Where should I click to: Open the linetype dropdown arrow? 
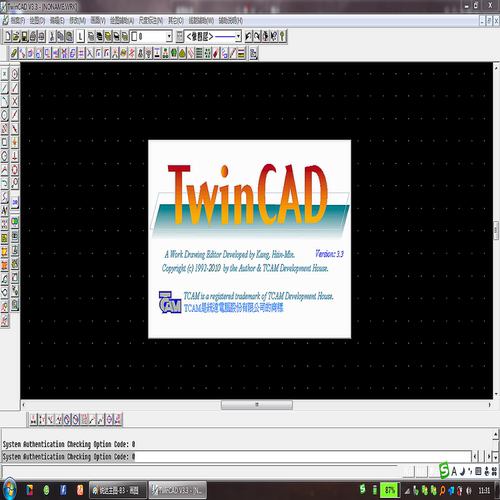pos(238,36)
